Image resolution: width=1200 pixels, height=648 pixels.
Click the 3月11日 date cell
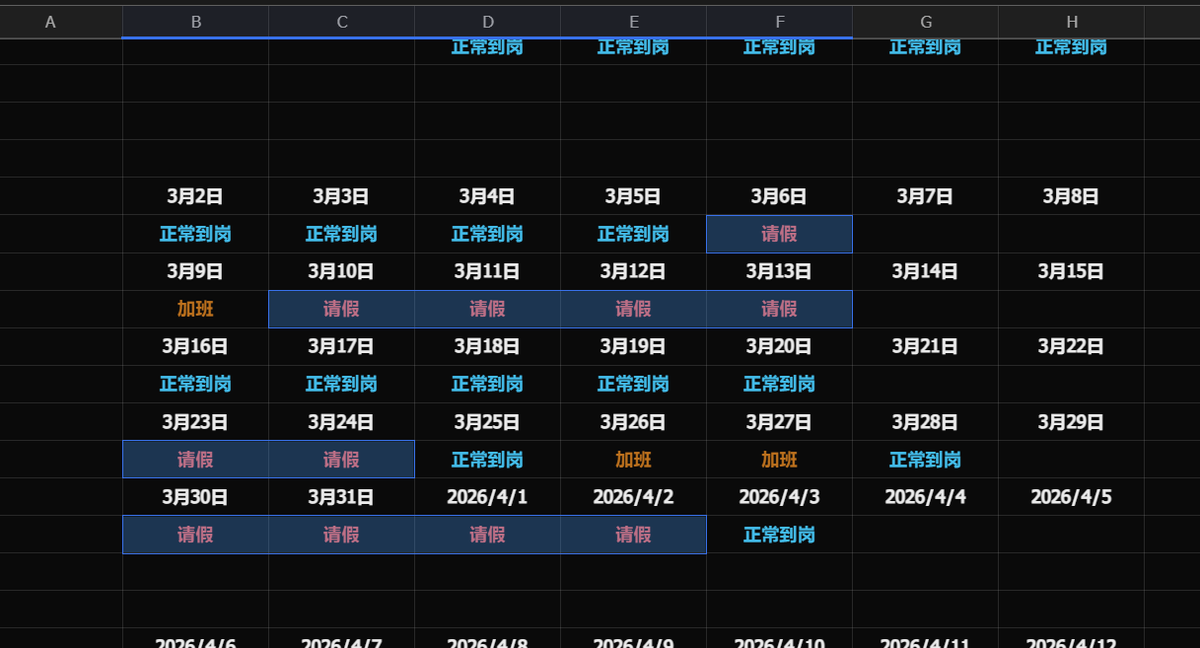tap(488, 271)
